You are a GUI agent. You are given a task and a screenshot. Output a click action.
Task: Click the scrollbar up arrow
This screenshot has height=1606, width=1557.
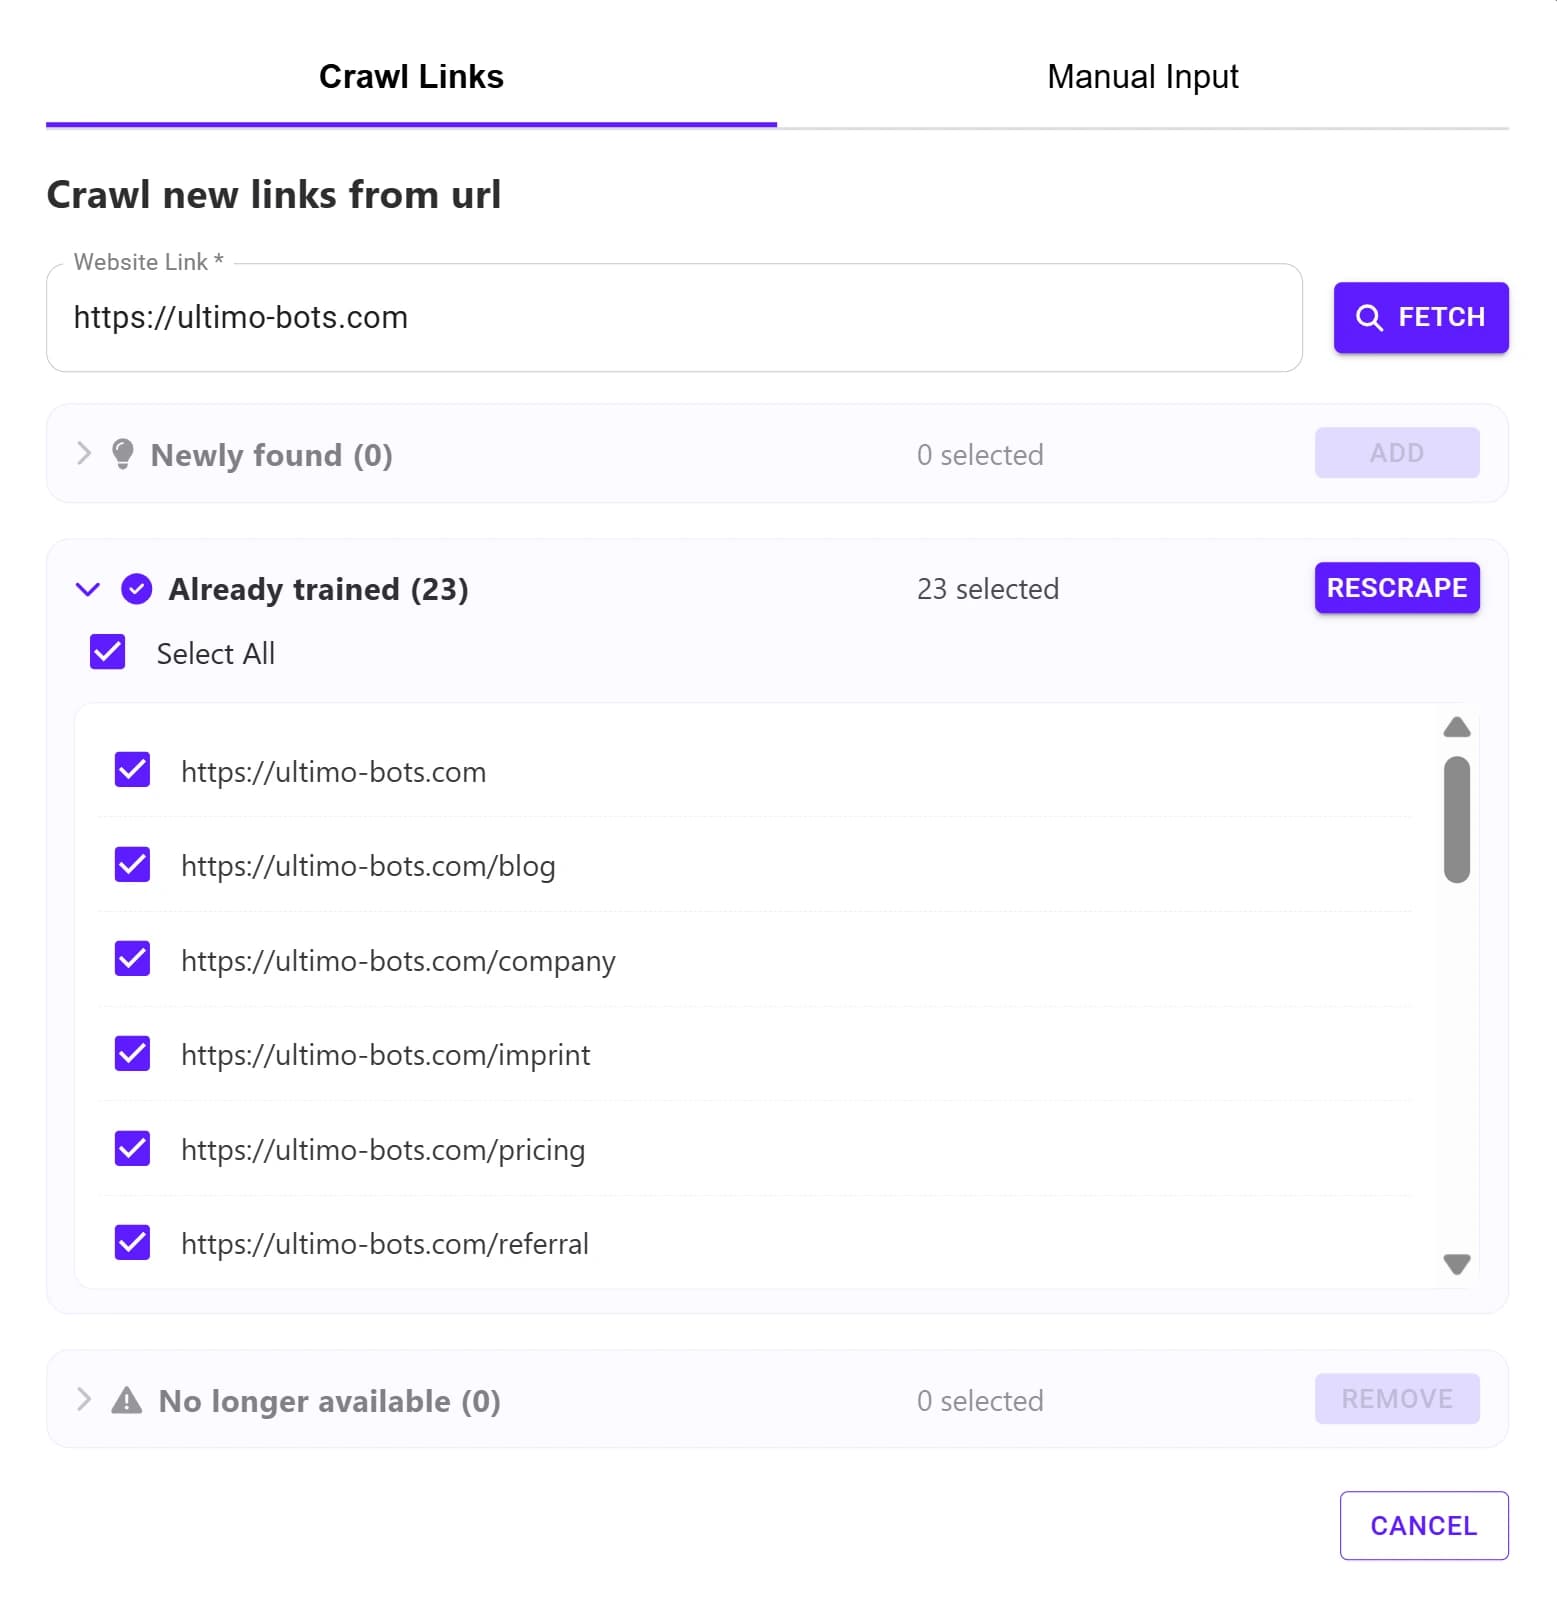click(x=1456, y=727)
